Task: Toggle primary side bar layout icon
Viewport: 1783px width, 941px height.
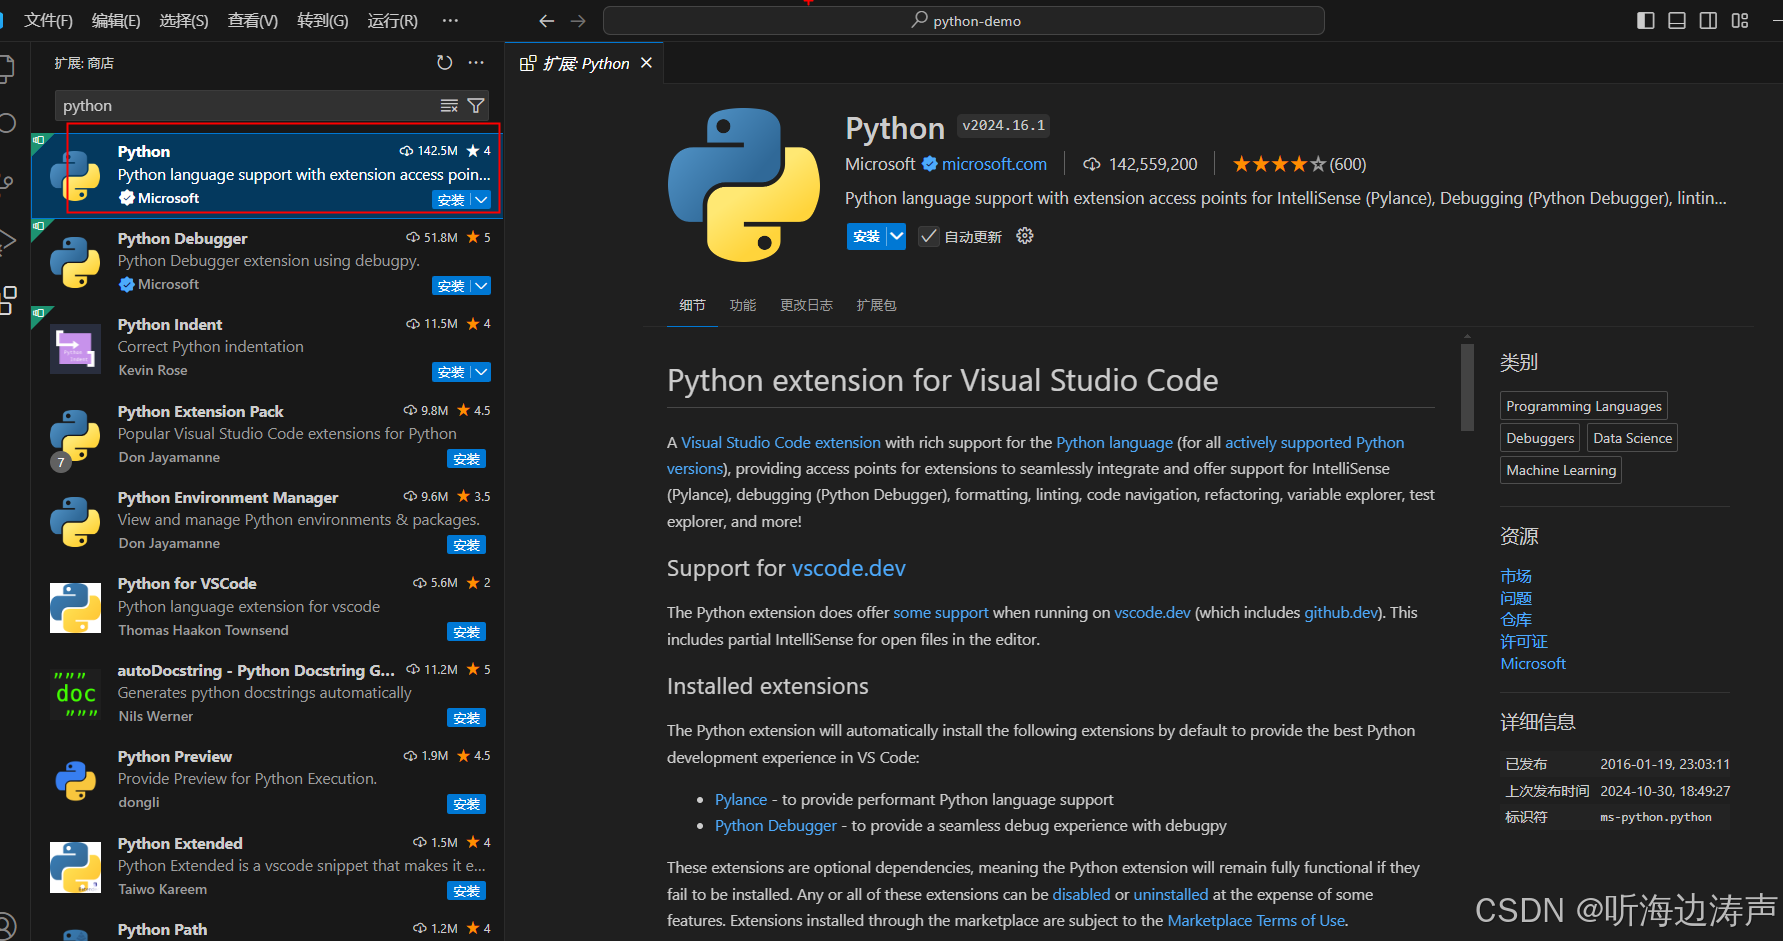Action: pos(1646,21)
